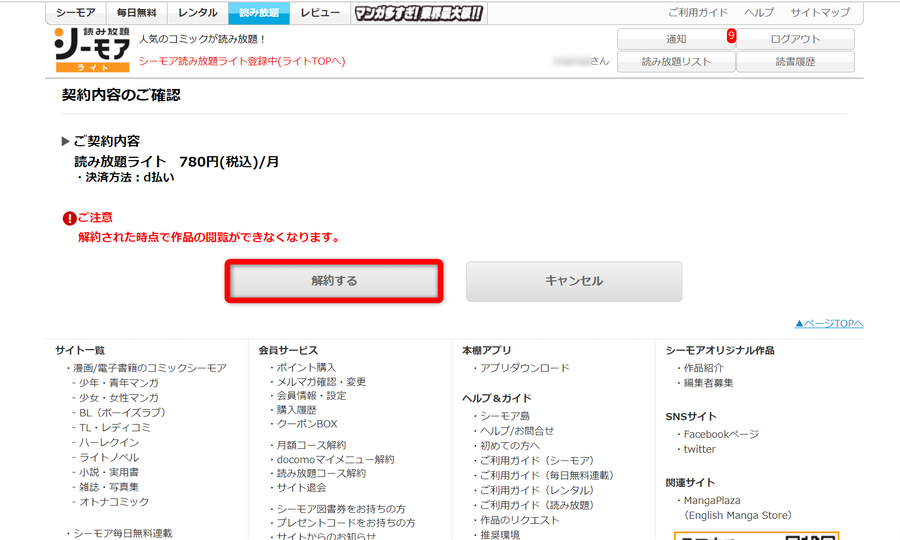This screenshot has height=540, width=900.
Task: Open the 通知 button
Action: [676, 39]
